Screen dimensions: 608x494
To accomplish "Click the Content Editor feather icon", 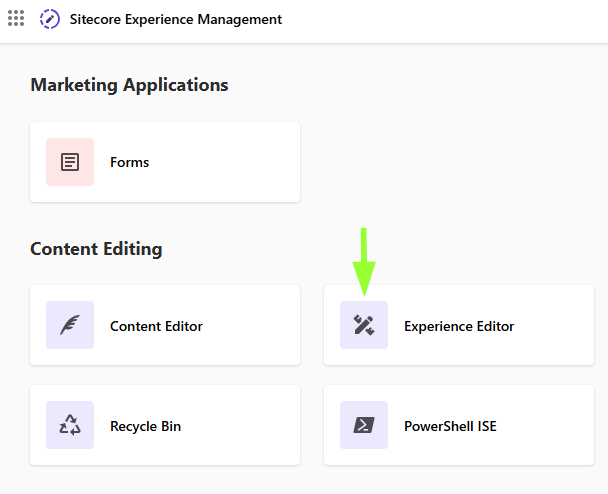I will [70, 325].
